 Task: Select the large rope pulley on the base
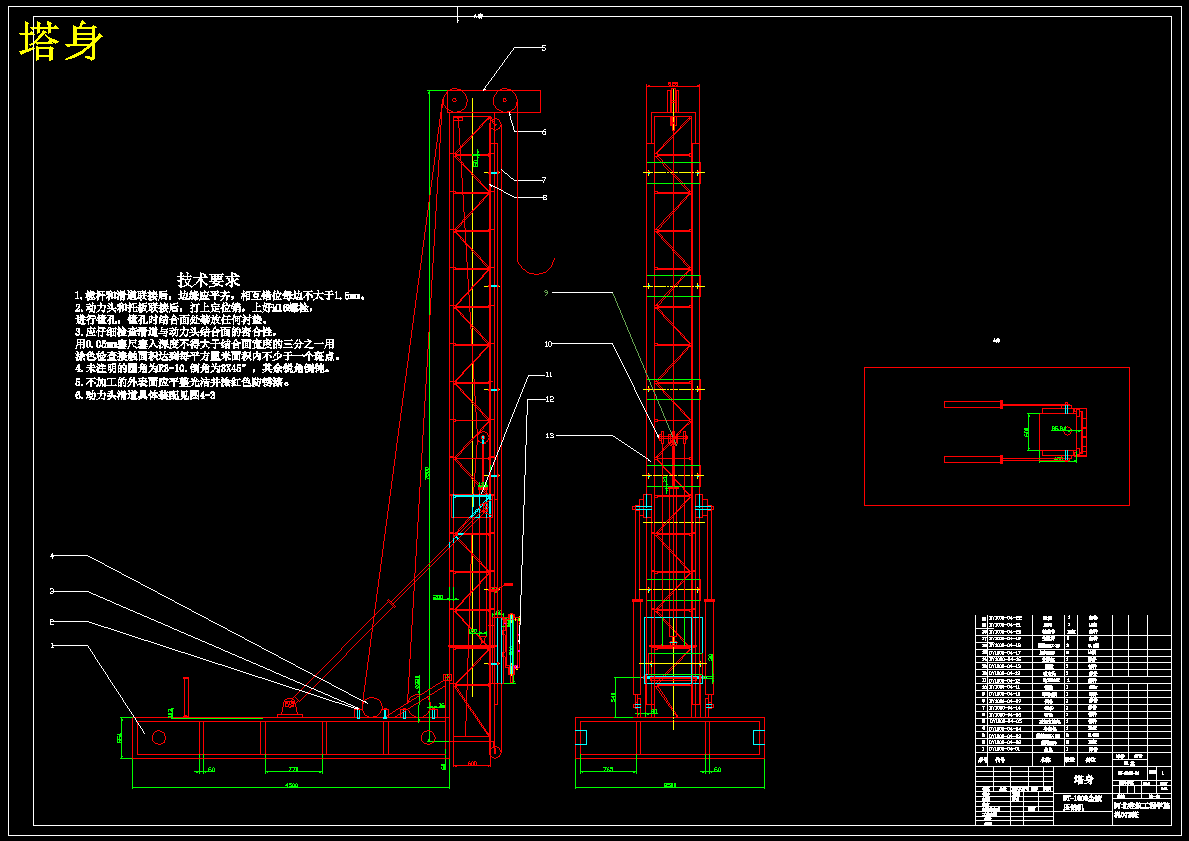point(372,708)
